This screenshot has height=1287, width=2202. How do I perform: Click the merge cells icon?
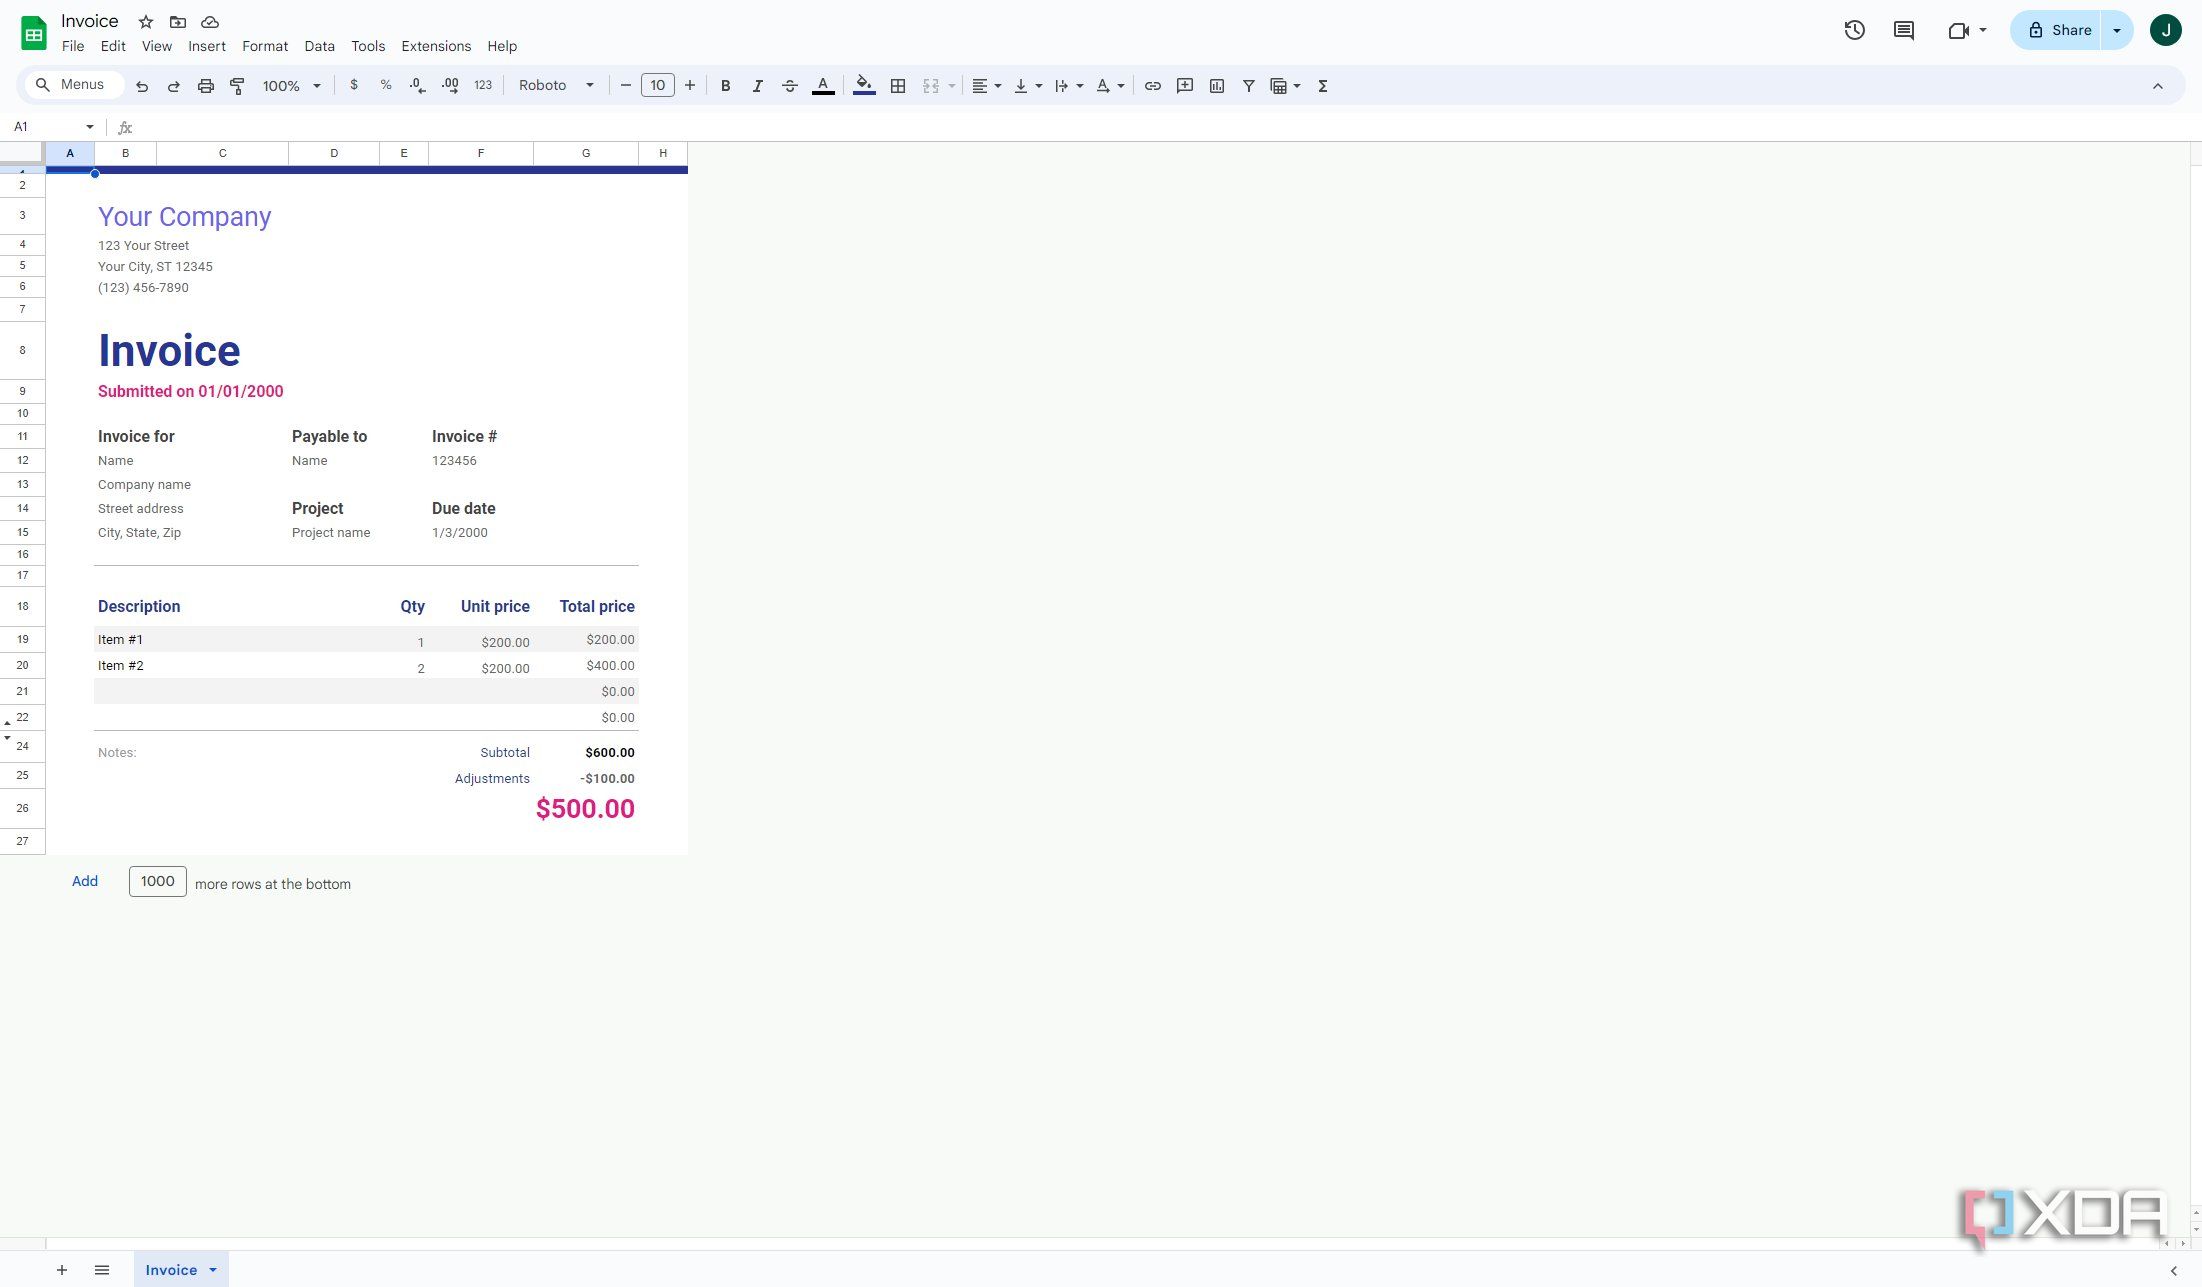[x=931, y=86]
